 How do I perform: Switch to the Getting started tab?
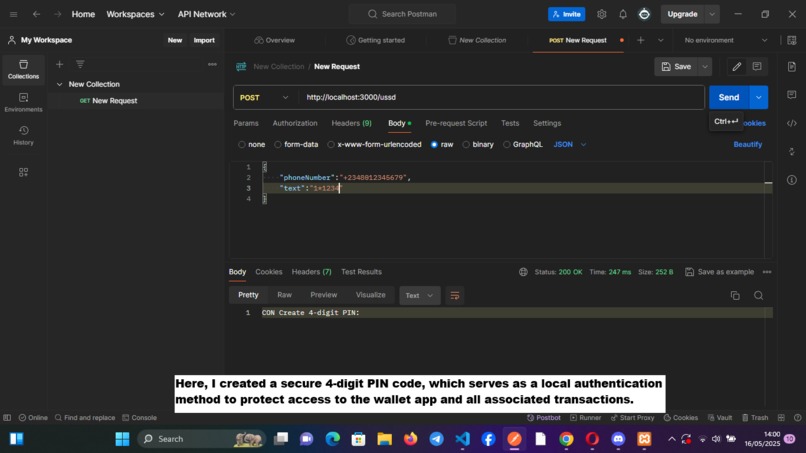(375, 40)
